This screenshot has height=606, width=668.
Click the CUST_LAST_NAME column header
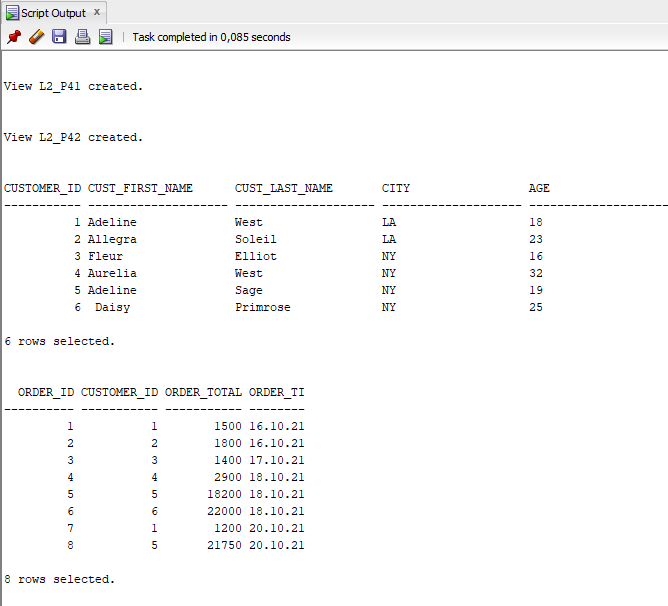(x=284, y=188)
